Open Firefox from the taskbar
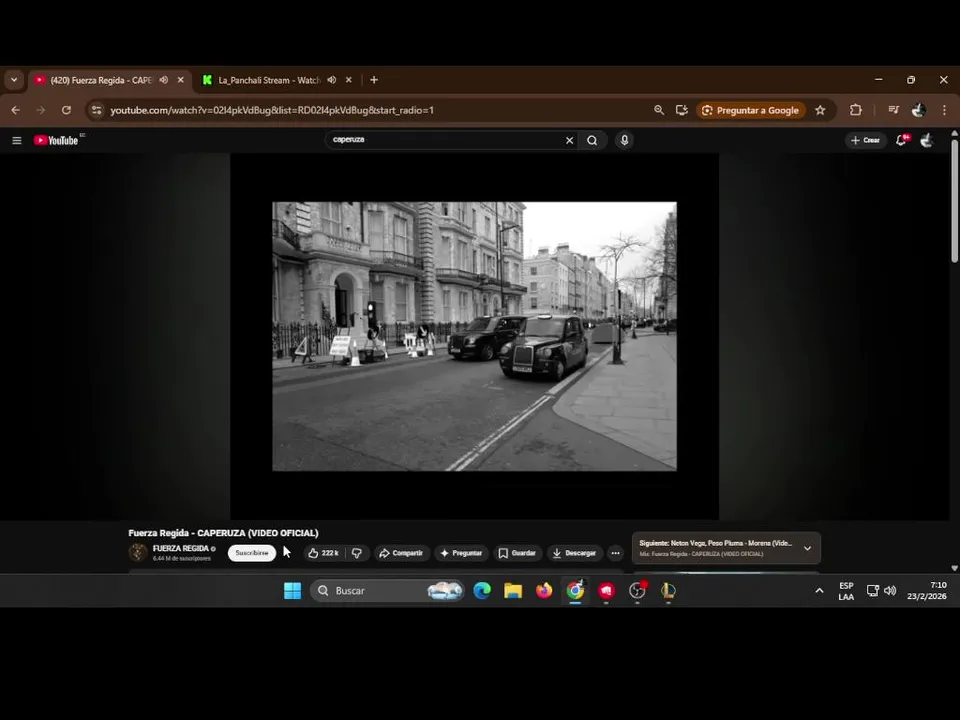 [x=544, y=591]
